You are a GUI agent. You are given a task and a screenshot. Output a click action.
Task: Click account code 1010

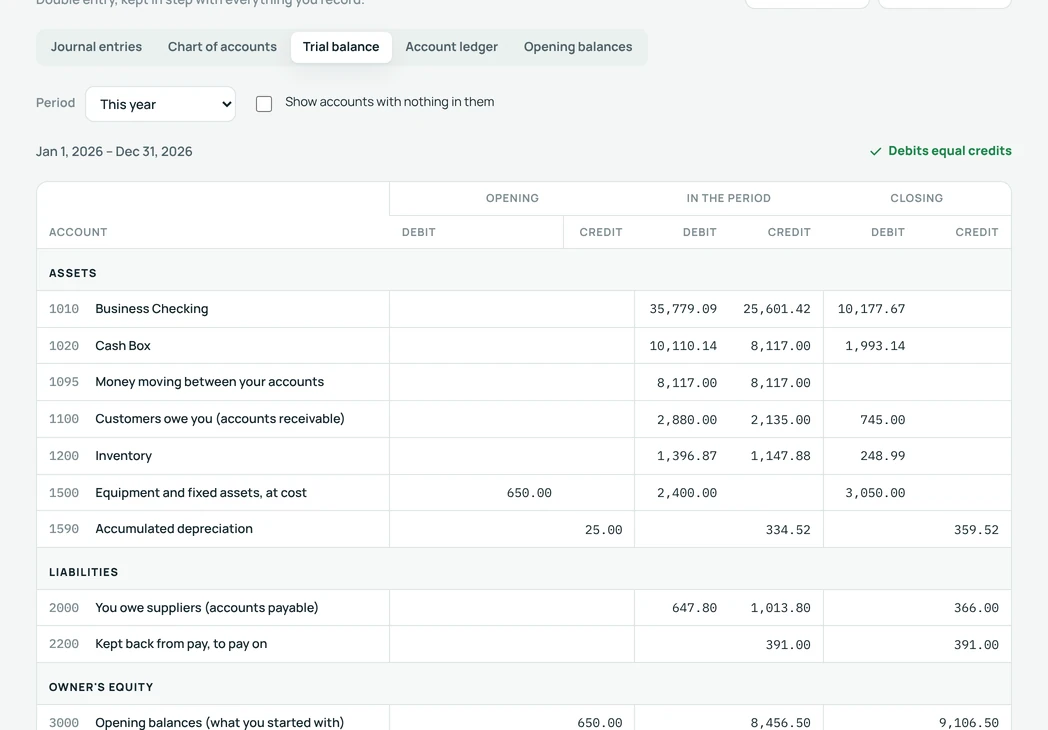[x=64, y=309]
